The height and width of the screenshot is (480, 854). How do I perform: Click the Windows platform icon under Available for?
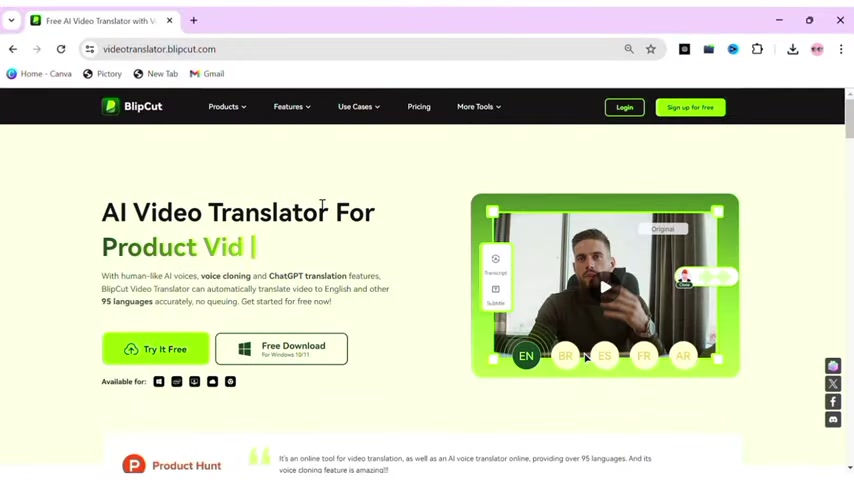click(x=158, y=381)
